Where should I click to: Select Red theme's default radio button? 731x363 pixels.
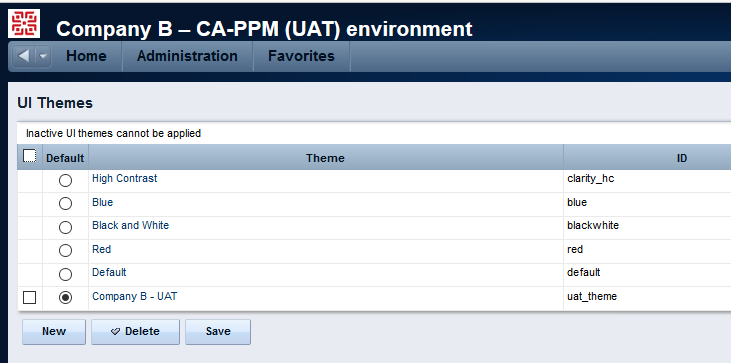65,251
